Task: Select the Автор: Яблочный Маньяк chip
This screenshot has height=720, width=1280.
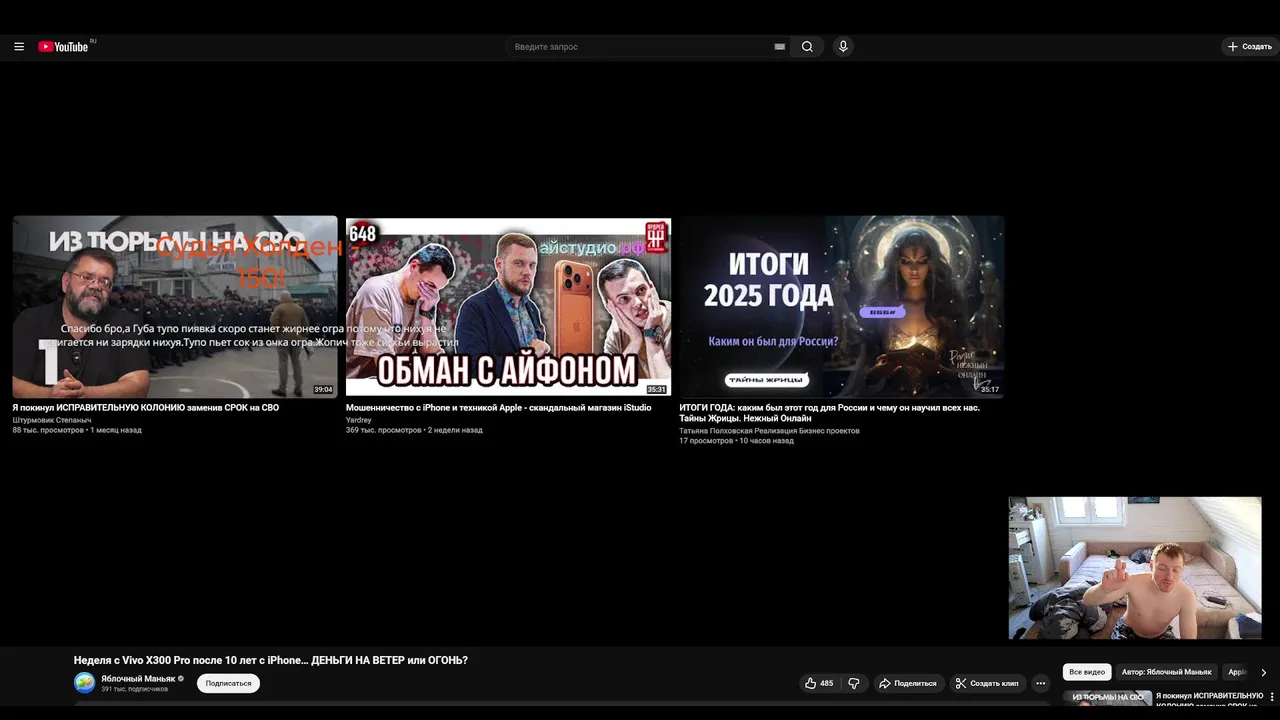Action: pos(1166,672)
